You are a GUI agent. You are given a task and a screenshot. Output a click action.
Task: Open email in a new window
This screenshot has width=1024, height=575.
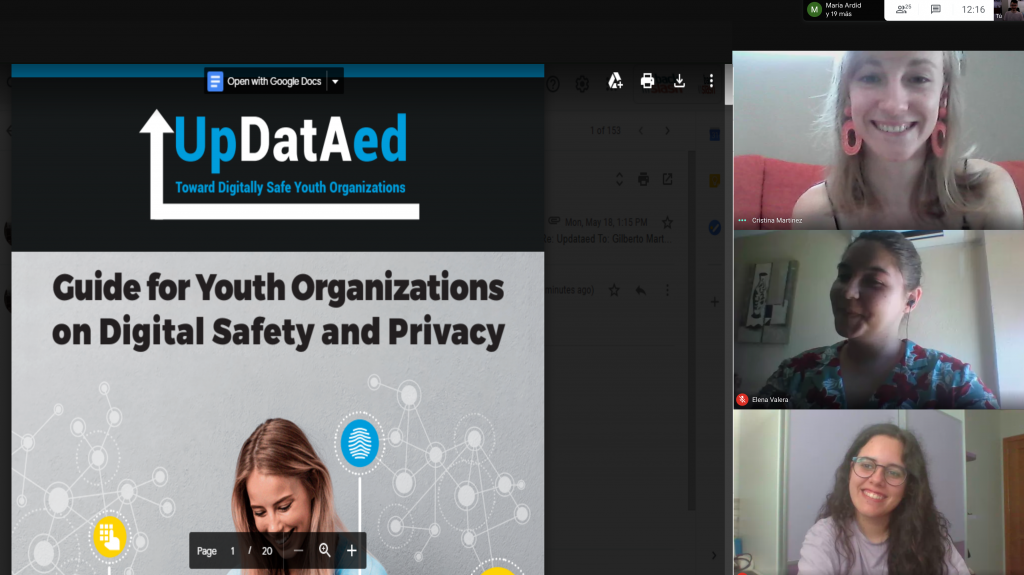tap(667, 179)
